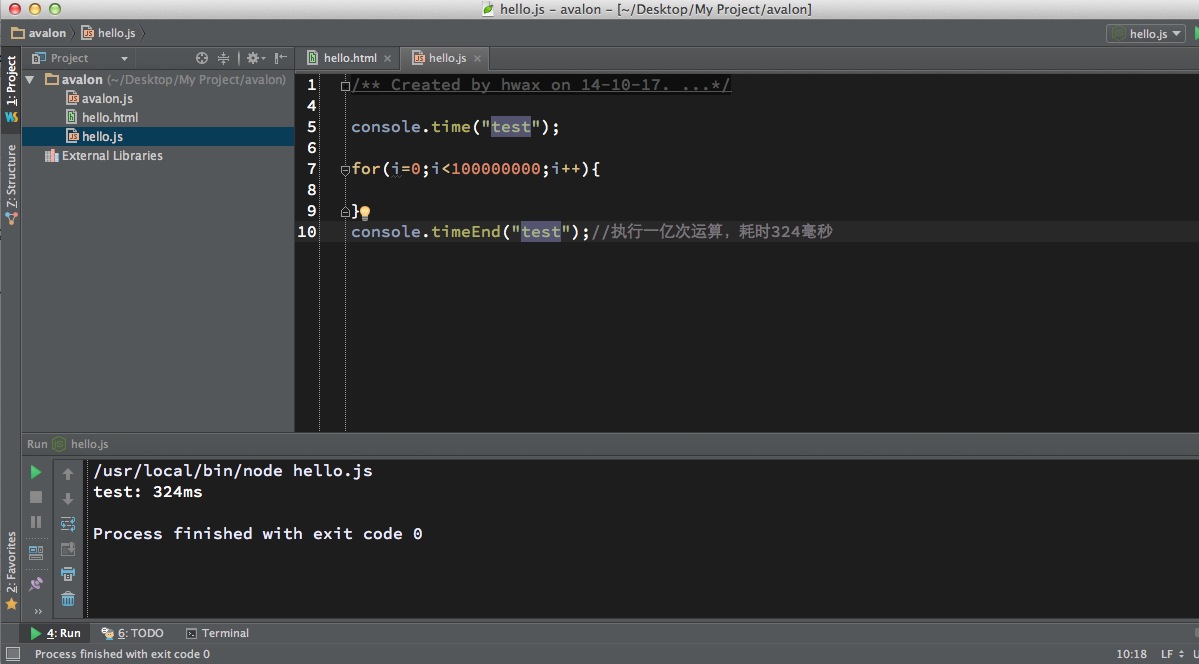
Task: Rerun hello.js using the green run icon
Action: point(35,472)
